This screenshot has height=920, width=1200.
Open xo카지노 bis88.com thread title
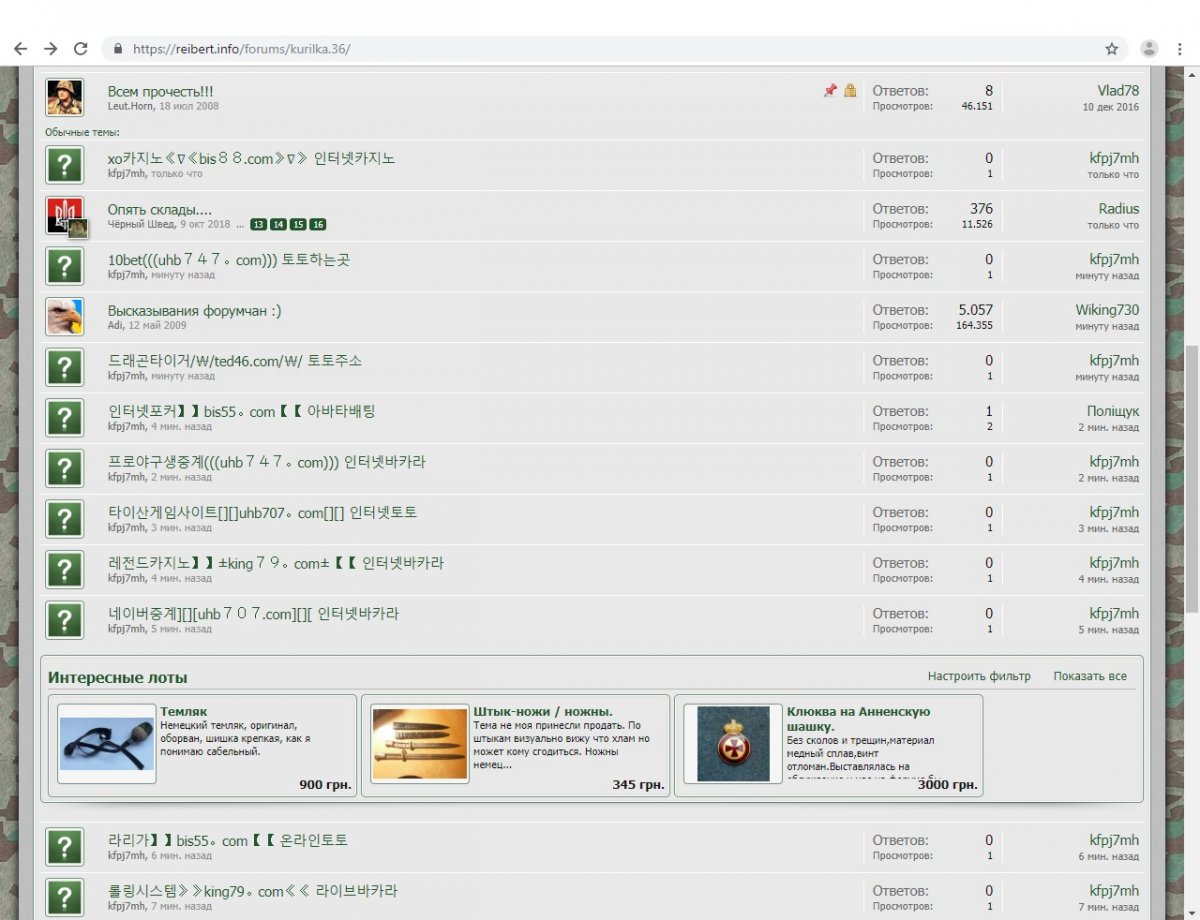pyautogui.click(x=251, y=158)
